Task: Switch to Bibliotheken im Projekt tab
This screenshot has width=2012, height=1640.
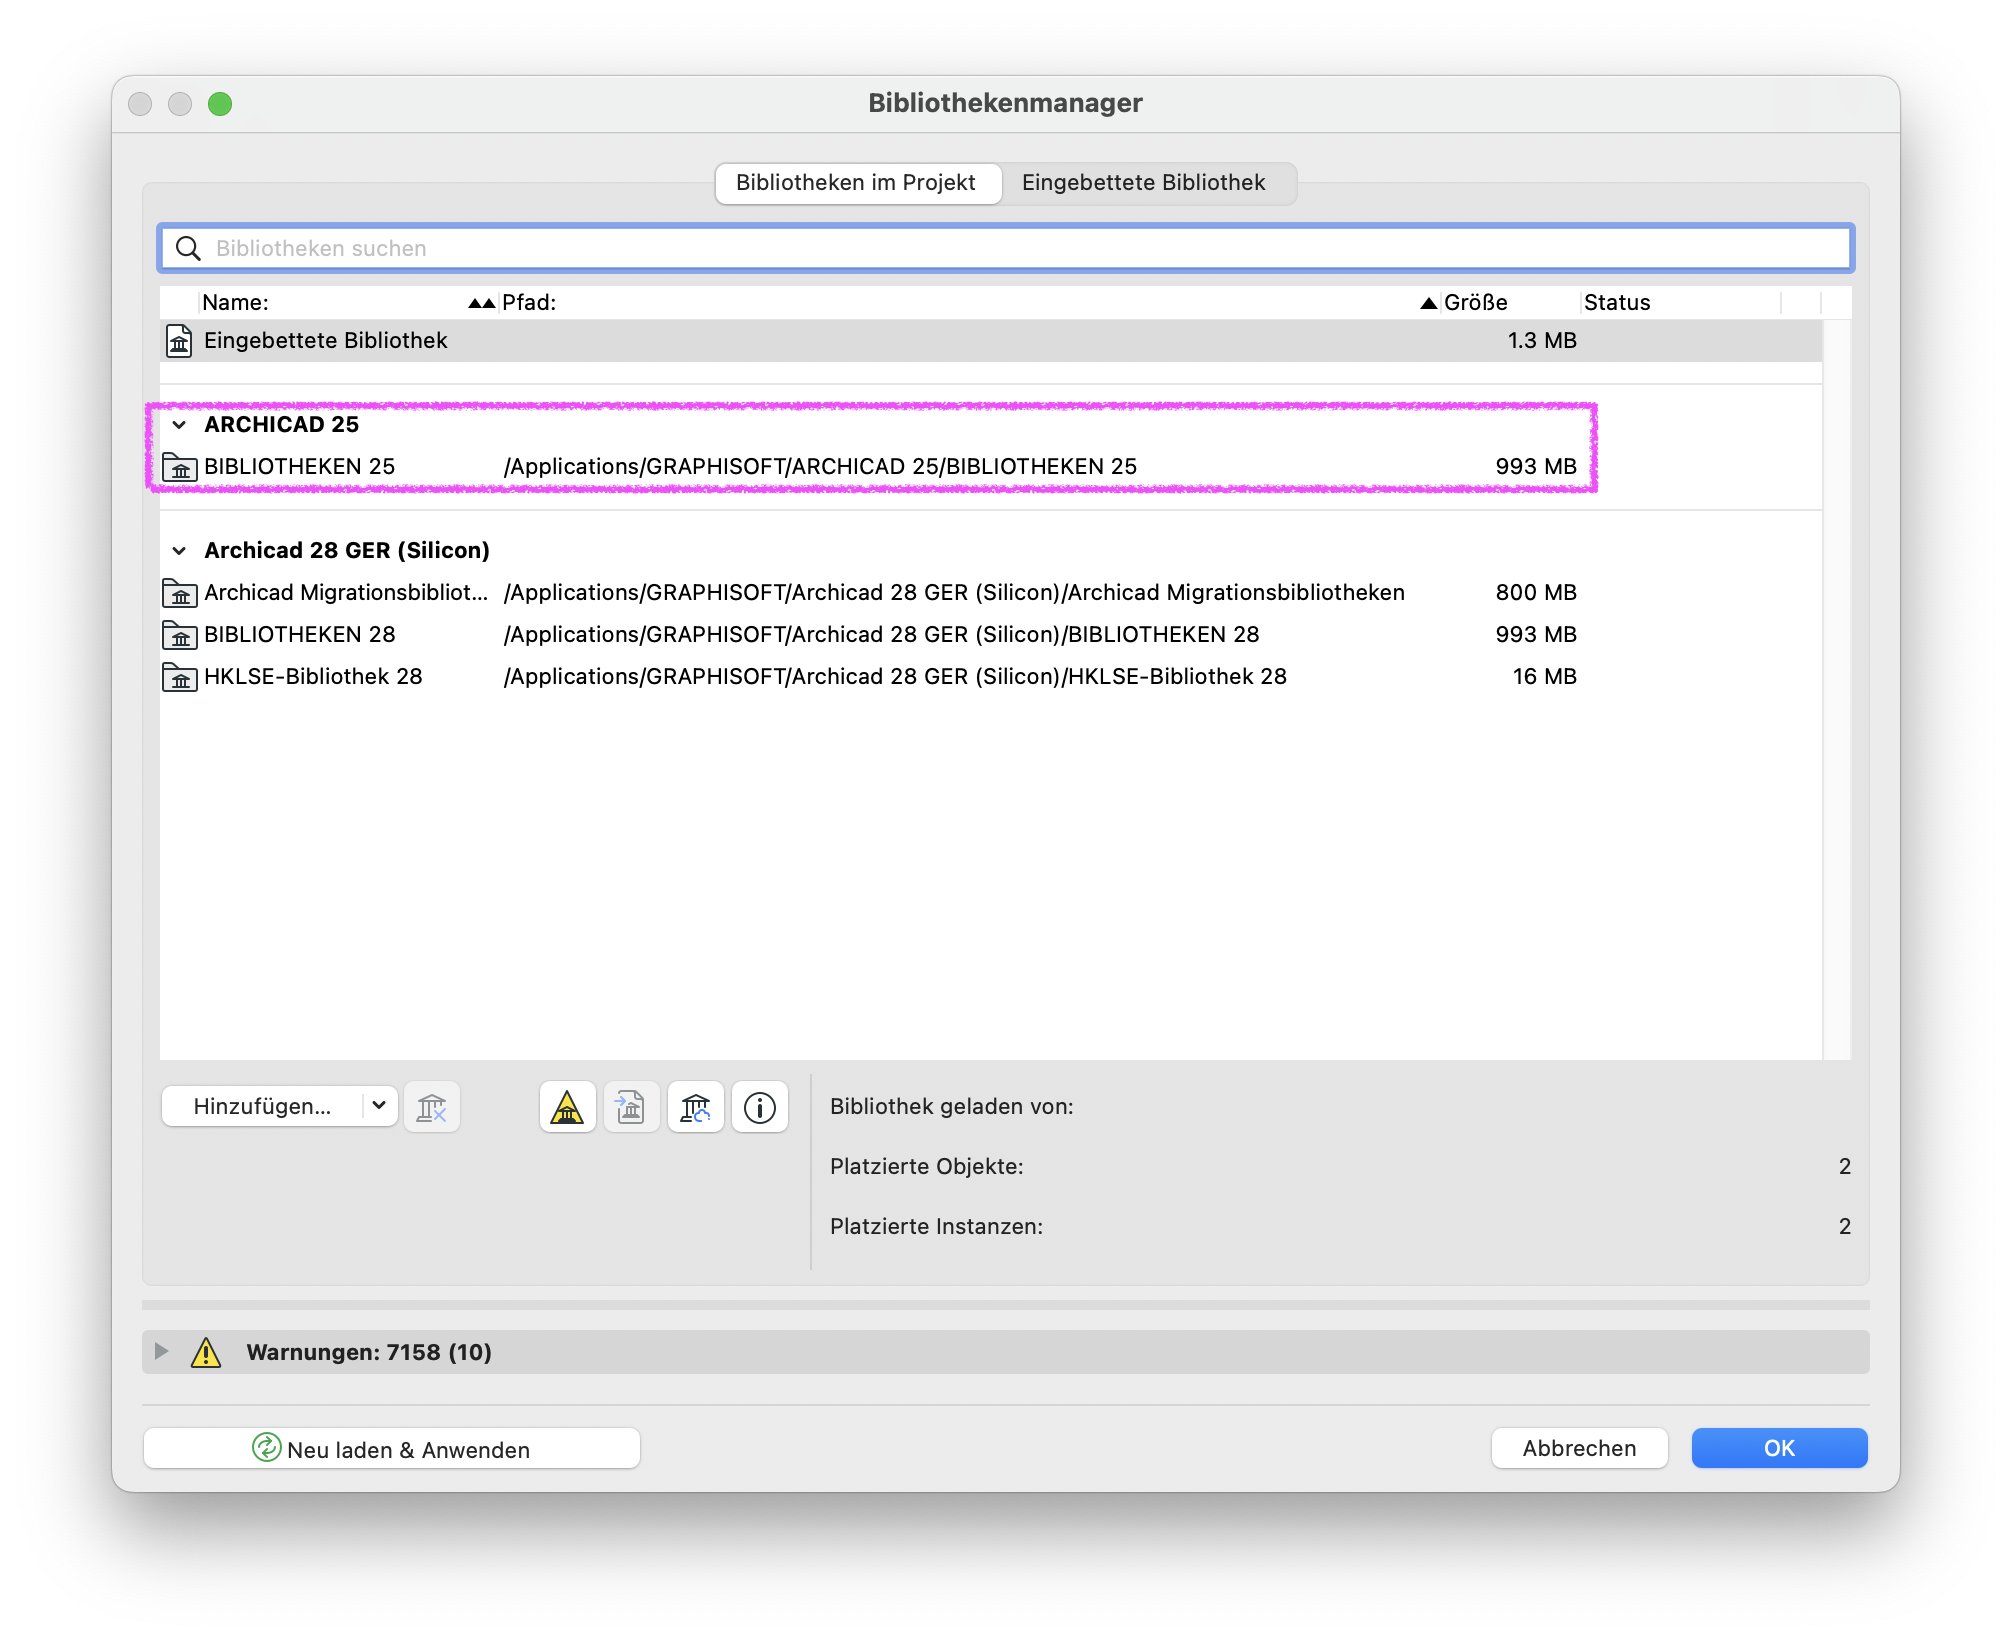Action: 858,183
